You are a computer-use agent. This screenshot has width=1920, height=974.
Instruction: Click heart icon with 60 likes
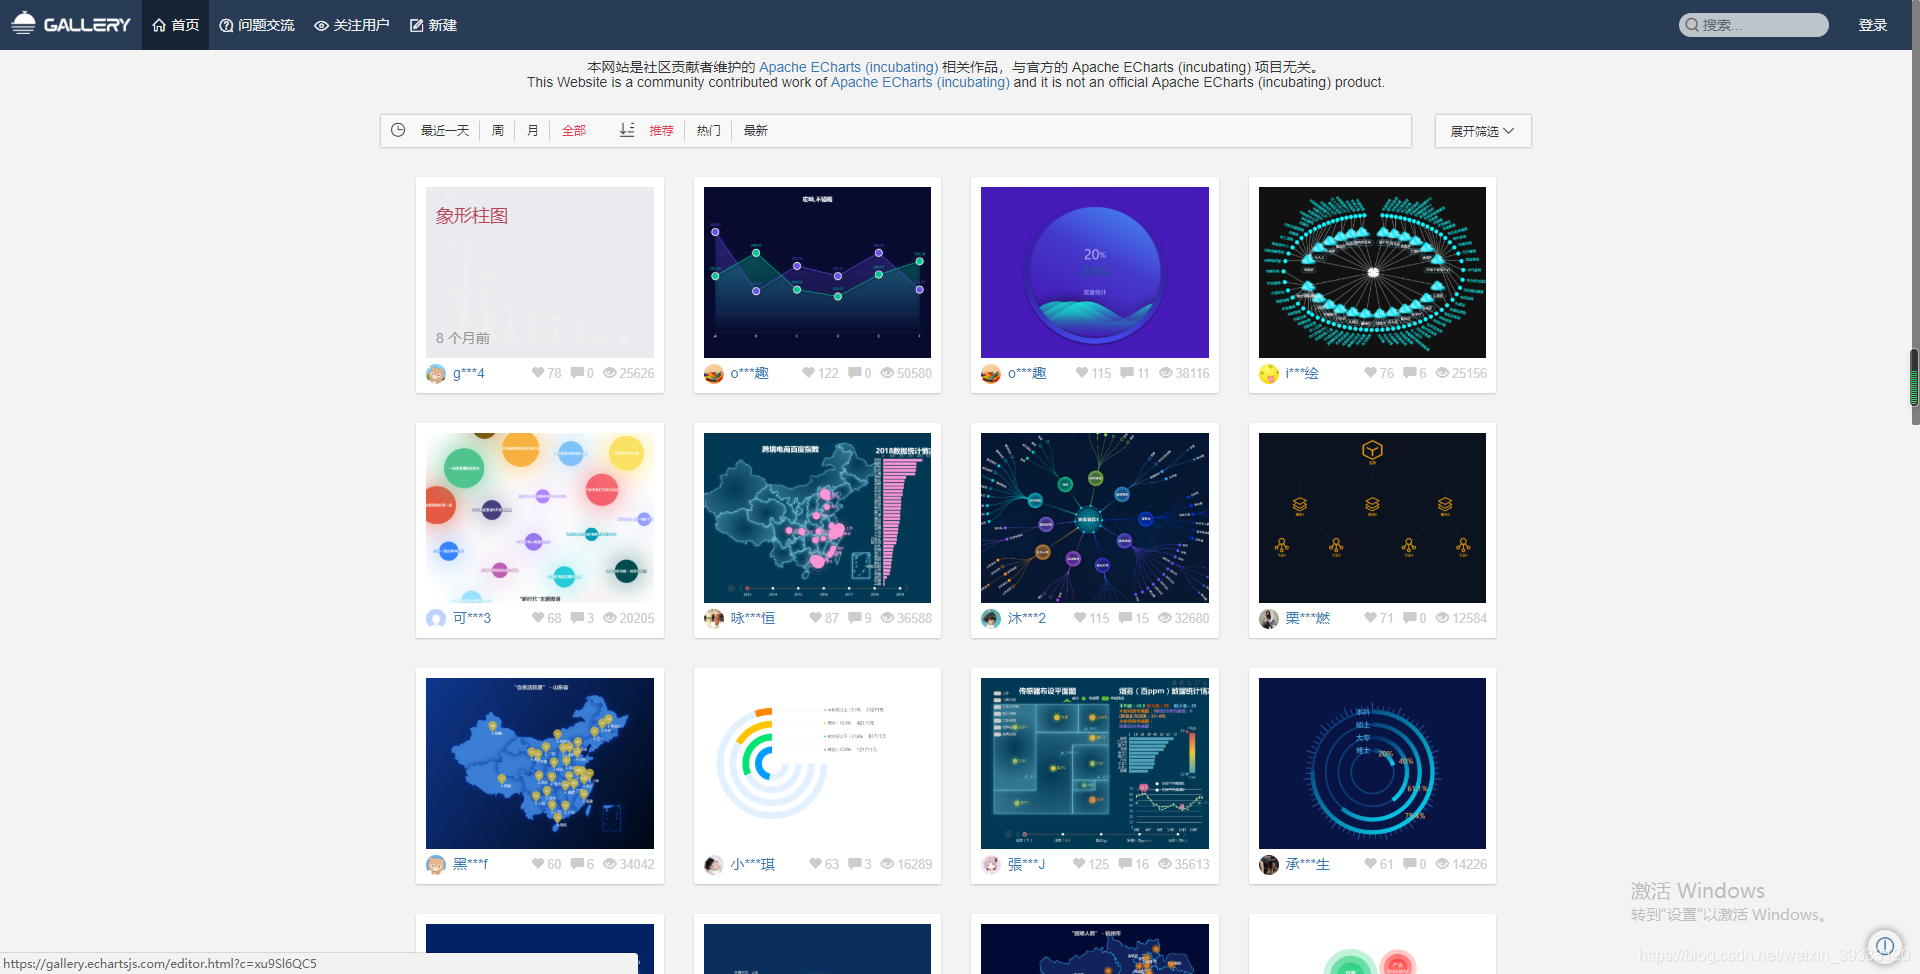(x=538, y=864)
